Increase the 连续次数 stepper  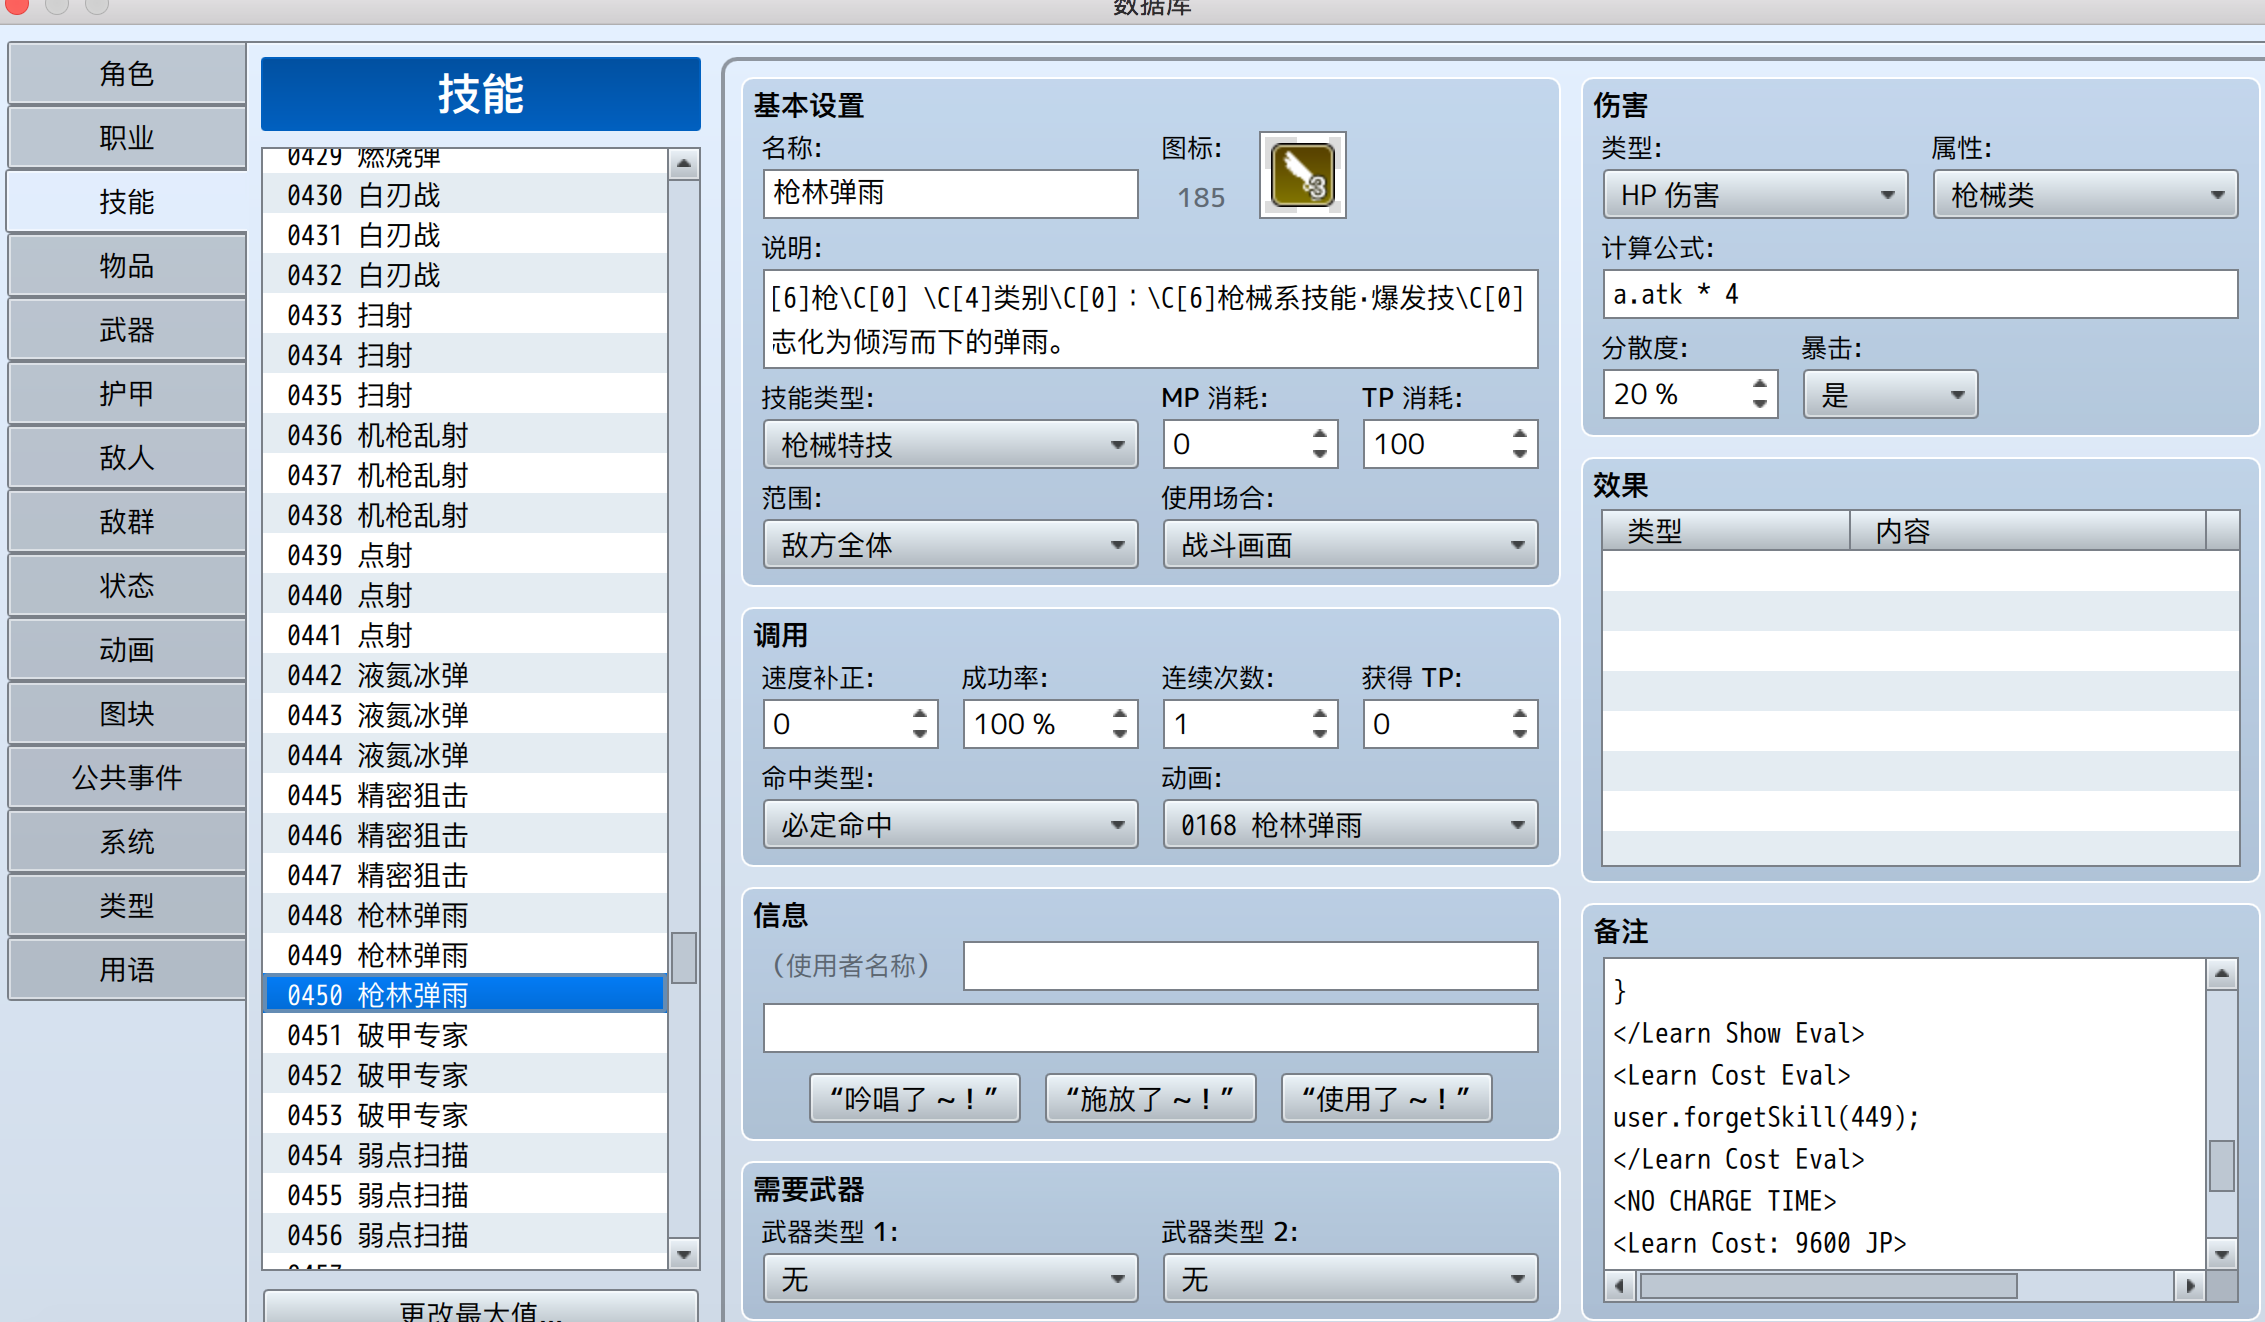click(x=1320, y=714)
